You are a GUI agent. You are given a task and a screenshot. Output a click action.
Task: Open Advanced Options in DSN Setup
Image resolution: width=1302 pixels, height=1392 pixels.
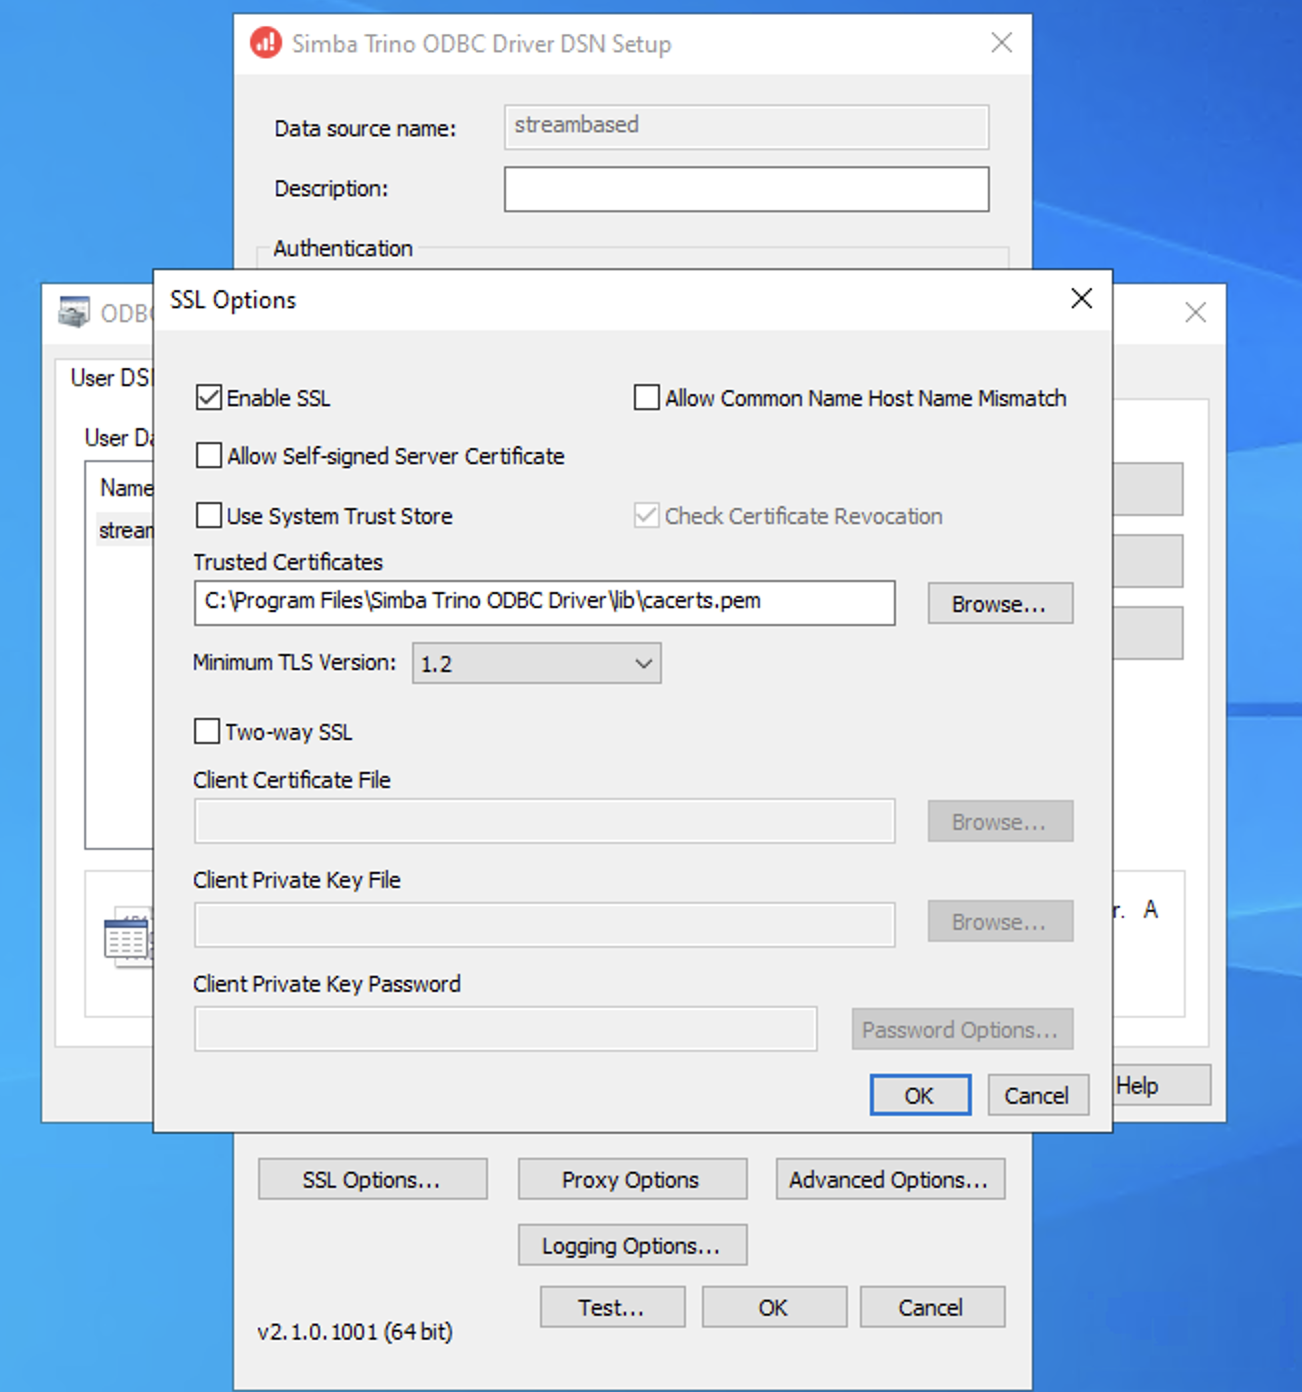890,1180
